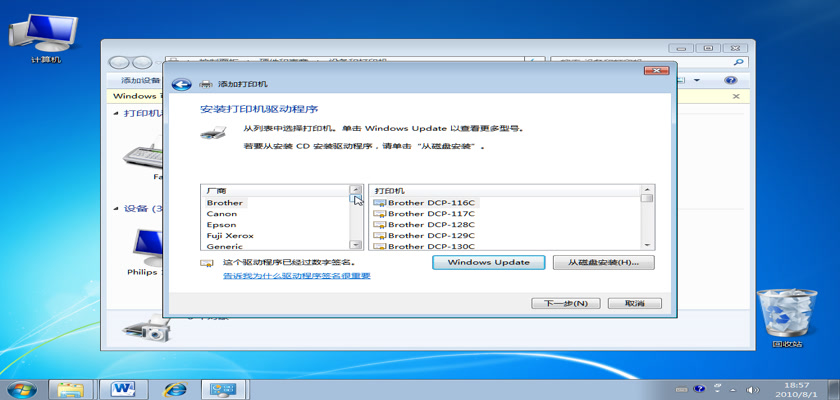
Task: Collapse the 设备 group in background window
Action: tap(115, 209)
